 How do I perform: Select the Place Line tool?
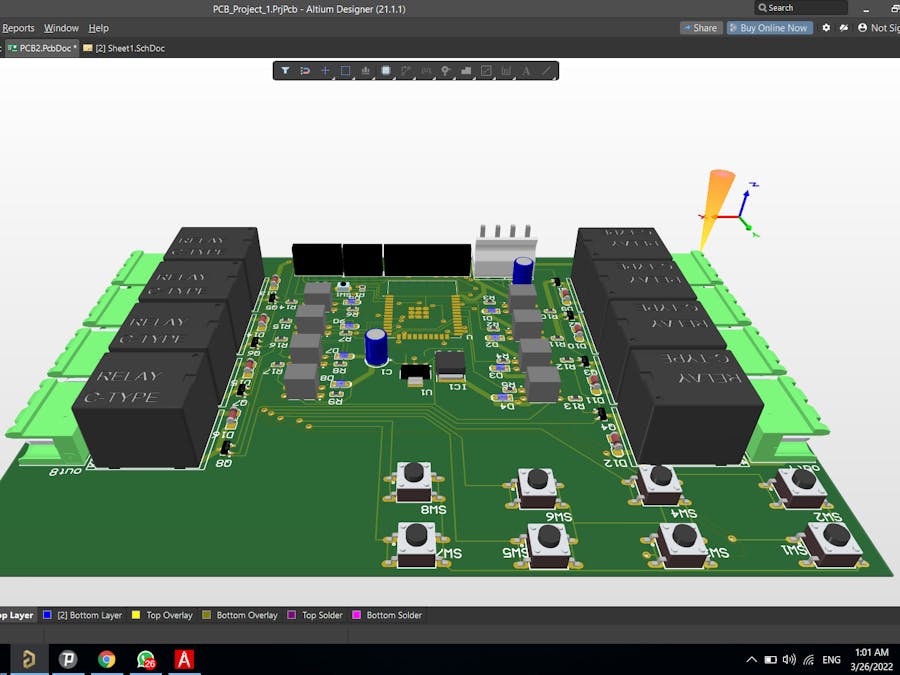[x=546, y=71]
